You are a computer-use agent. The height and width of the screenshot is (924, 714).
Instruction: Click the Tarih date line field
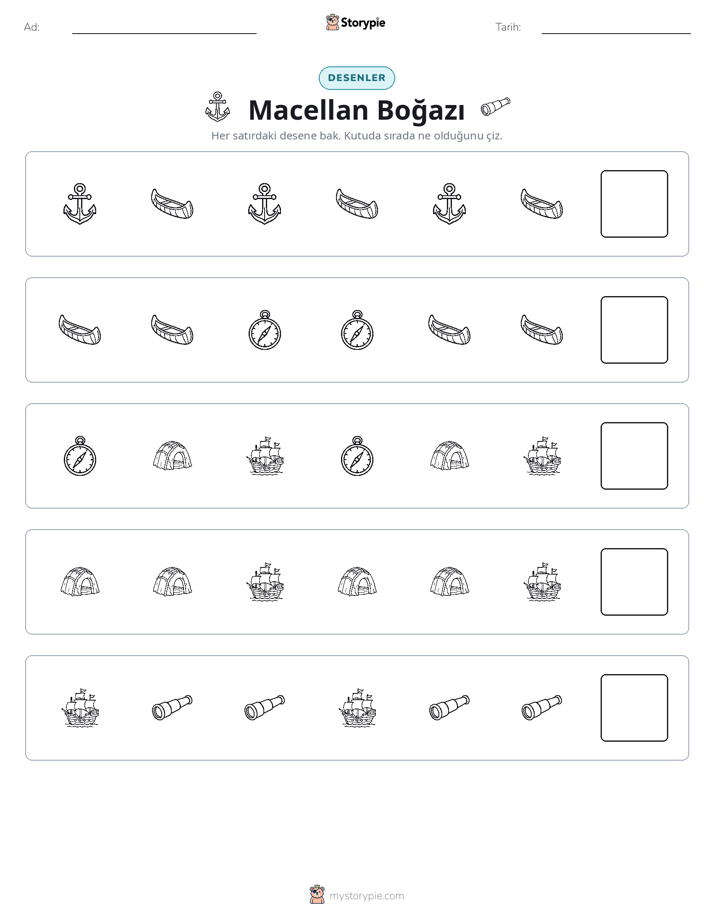(616, 27)
